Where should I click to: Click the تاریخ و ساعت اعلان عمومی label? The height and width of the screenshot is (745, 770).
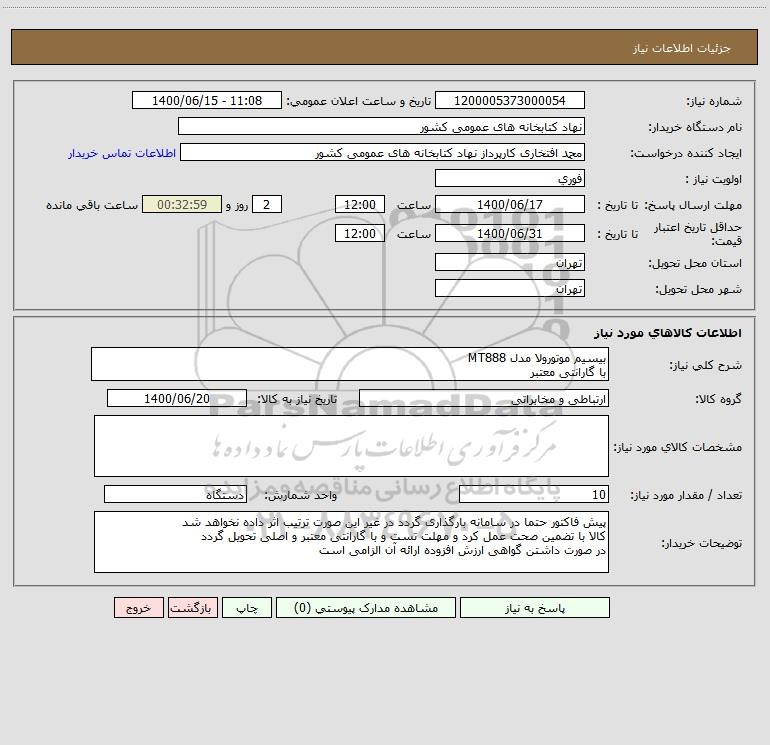coord(358,101)
